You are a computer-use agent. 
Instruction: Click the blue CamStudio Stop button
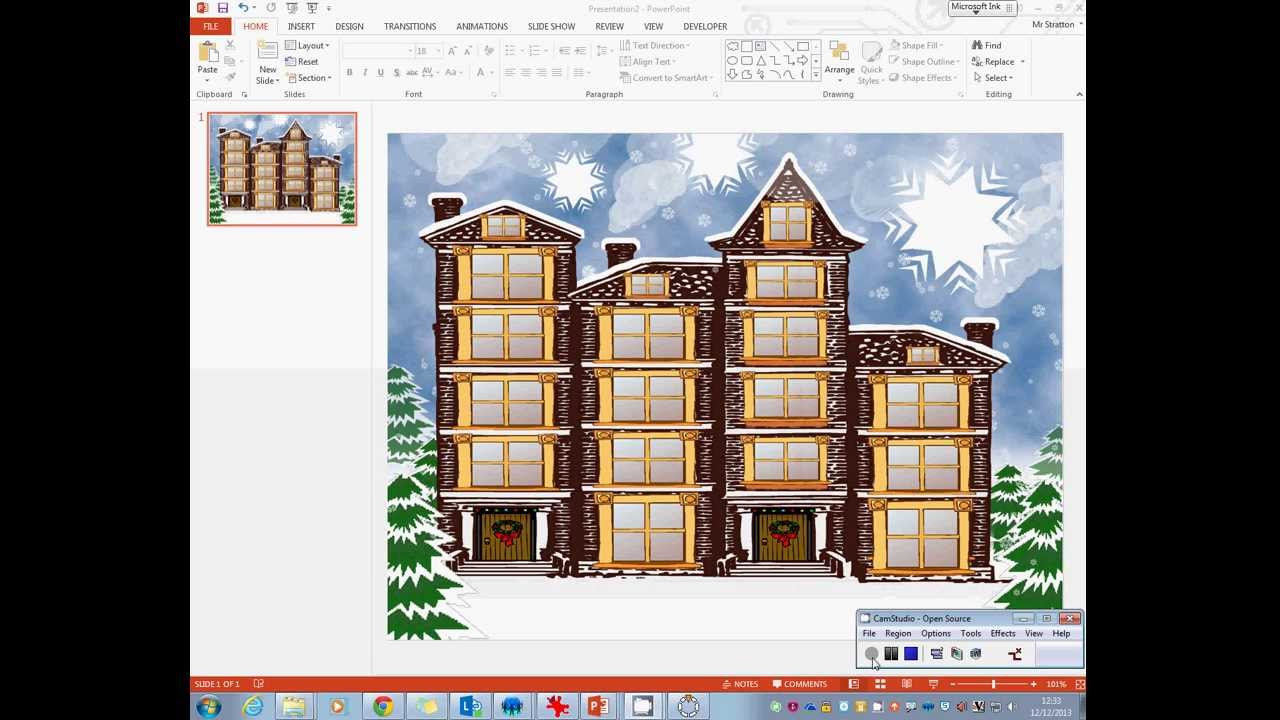pos(911,654)
